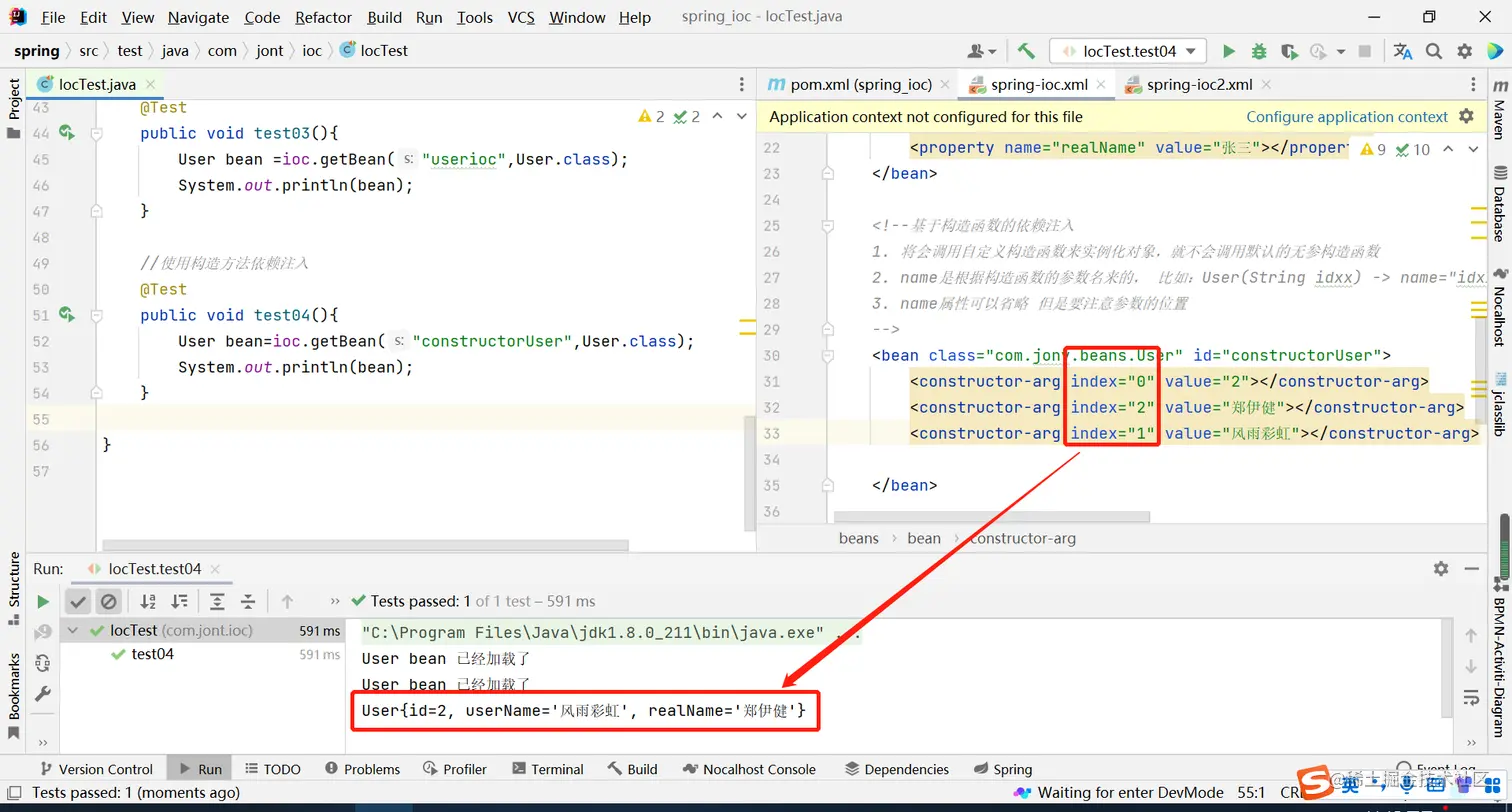Viewport: 1512px width, 812px height.
Task: Click the 'ioc' breadcrumb in navigation bar
Action: (312, 51)
